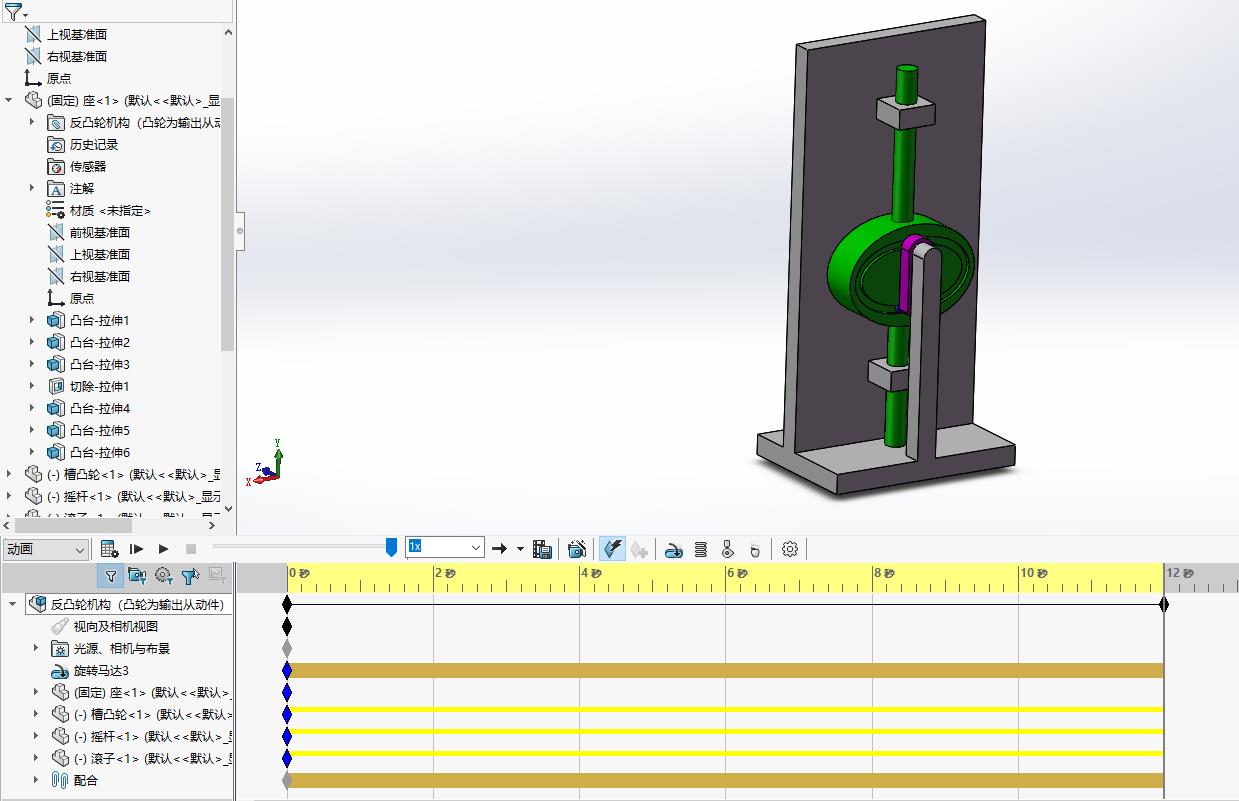Viewport: 1239px width, 801px height.
Task: Click the 旋转马达3 blue keyframe diamond
Action: pyautogui.click(x=287, y=670)
